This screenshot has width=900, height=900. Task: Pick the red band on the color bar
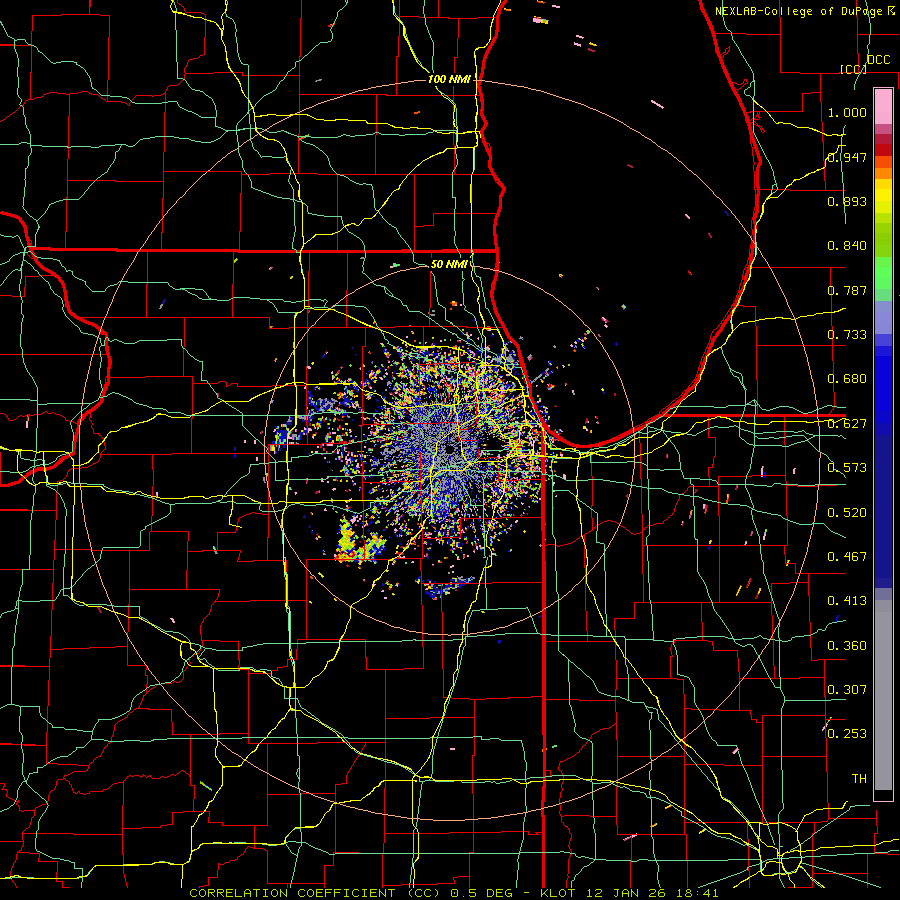pos(883,150)
